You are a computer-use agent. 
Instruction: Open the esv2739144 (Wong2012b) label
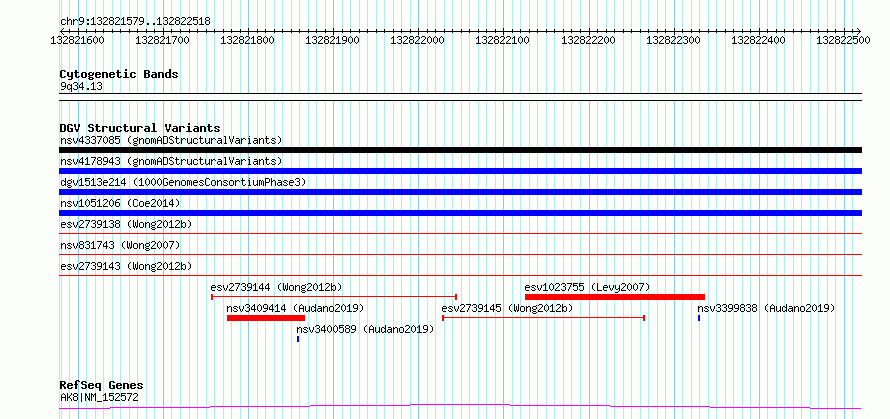(276, 287)
